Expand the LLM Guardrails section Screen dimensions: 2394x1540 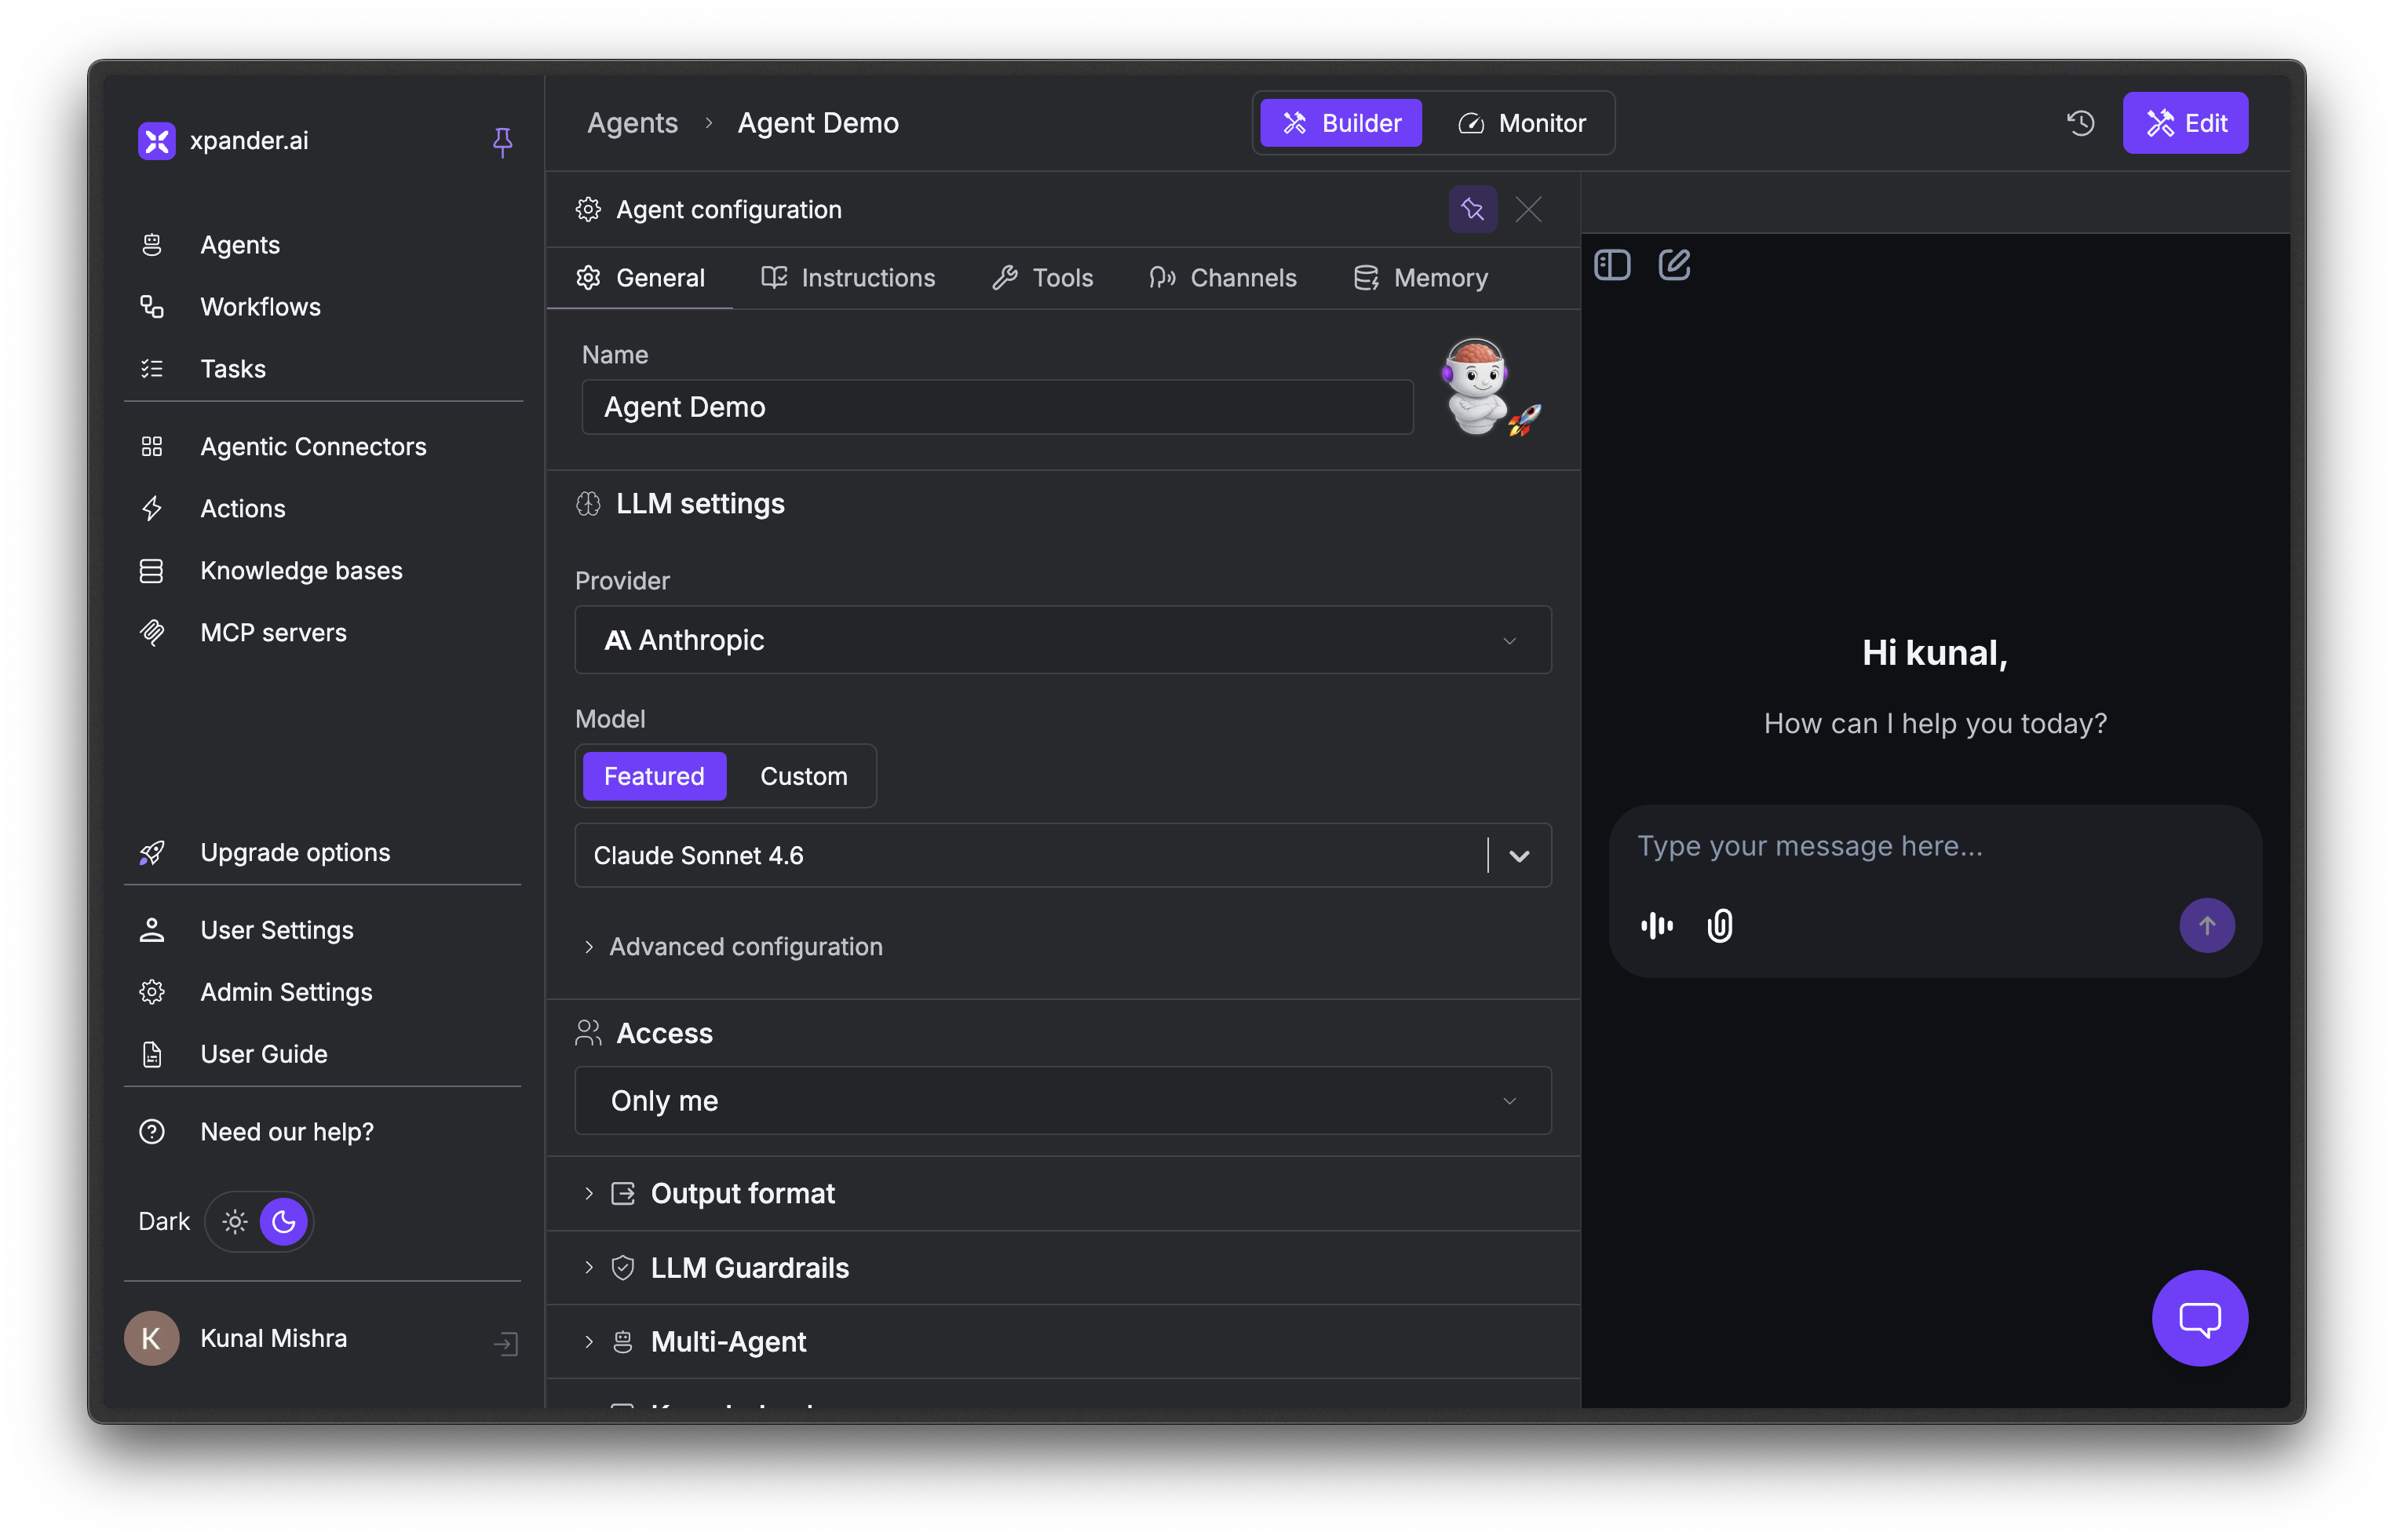750,1267
